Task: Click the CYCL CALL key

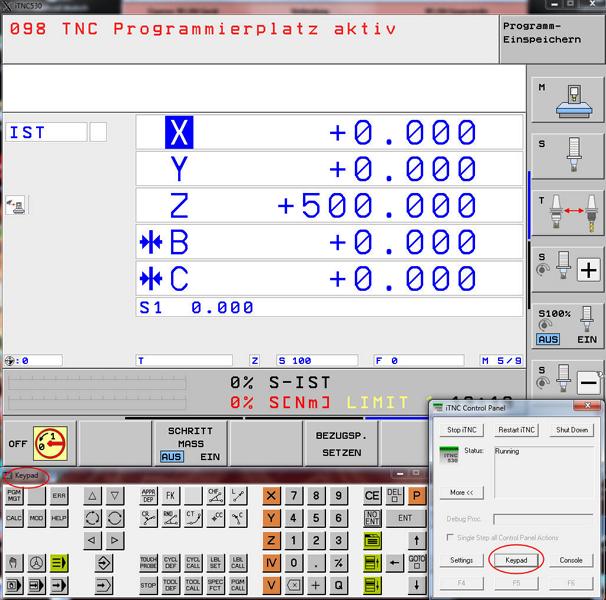Action: pyautogui.click(x=193, y=562)
